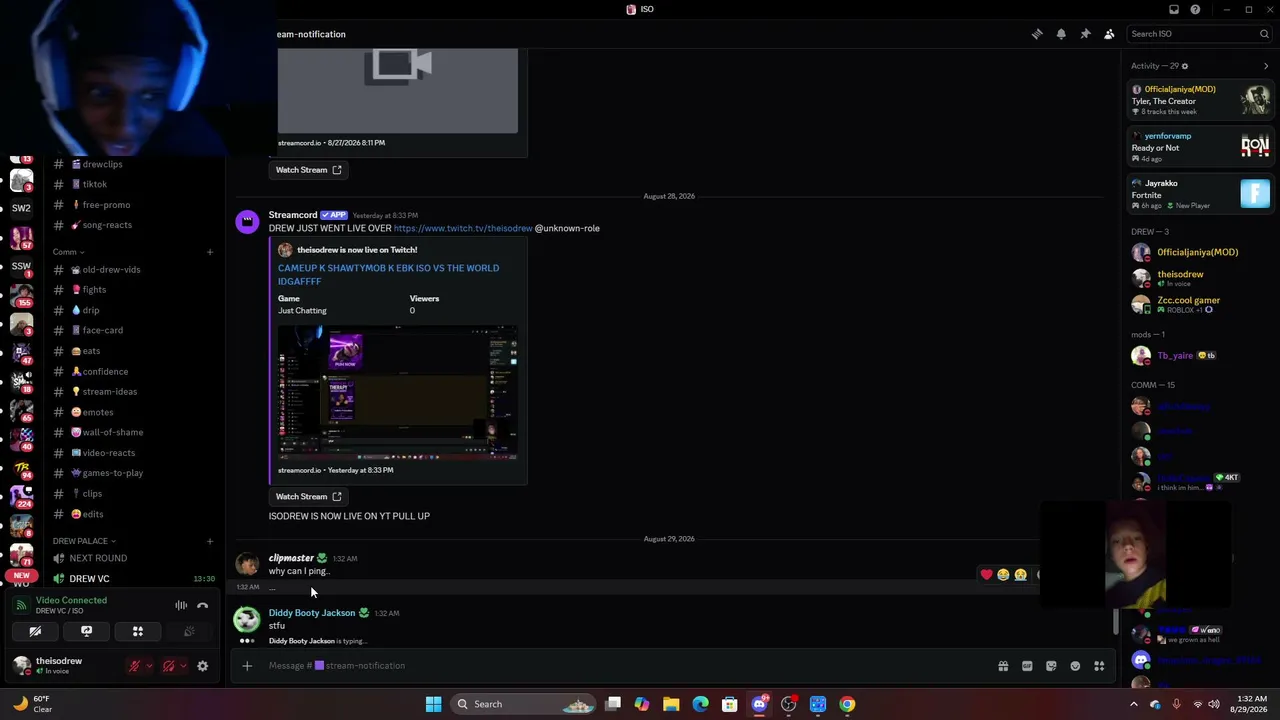Disconnect from voice with hang-up icon
1280x720 pixels.
[x=202, y=605]
